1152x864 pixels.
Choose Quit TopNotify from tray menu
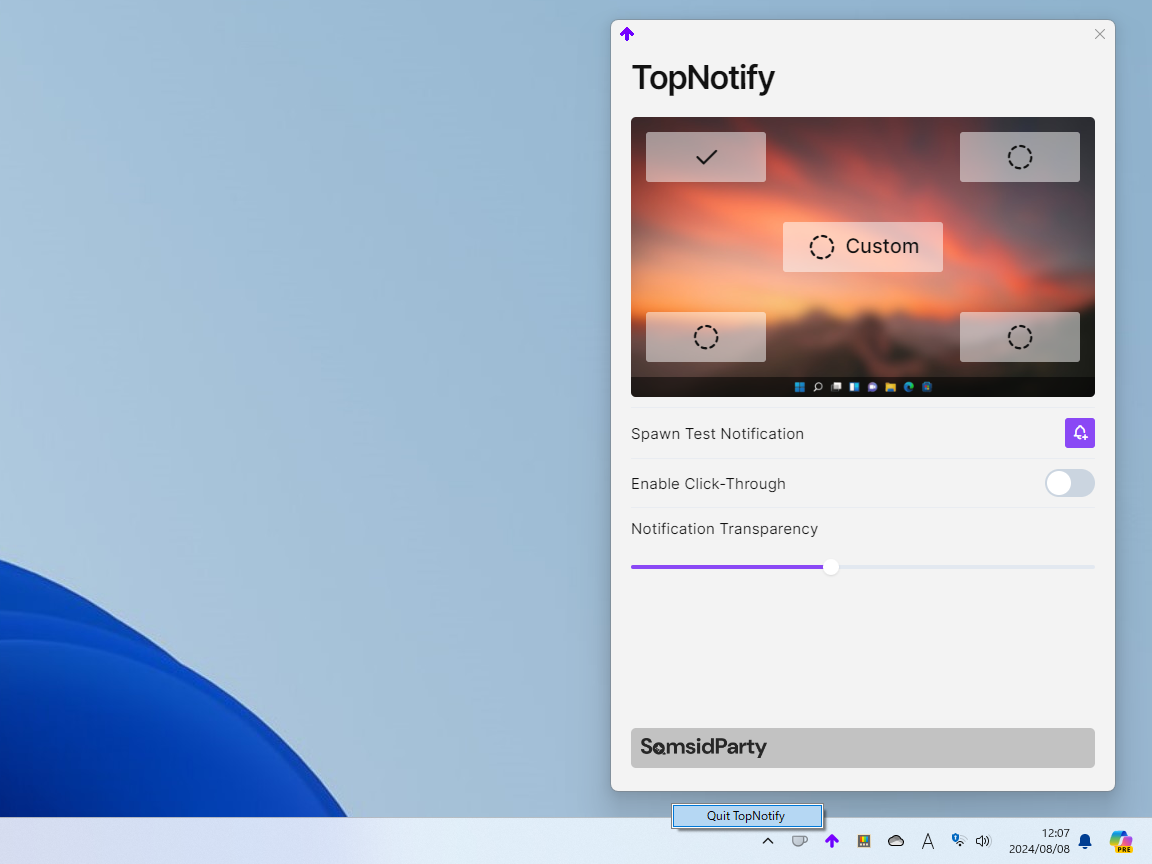[746, 816]
